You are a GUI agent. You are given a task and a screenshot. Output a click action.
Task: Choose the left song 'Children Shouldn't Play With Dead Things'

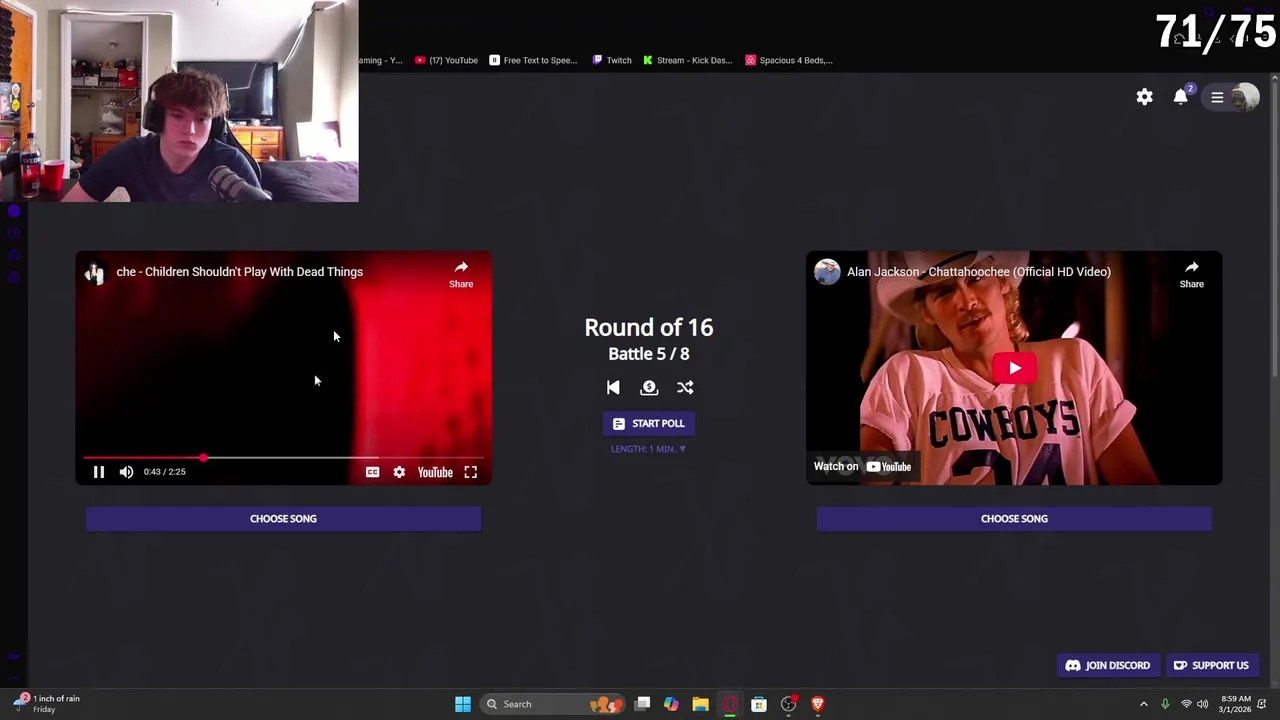coord(283,518)
